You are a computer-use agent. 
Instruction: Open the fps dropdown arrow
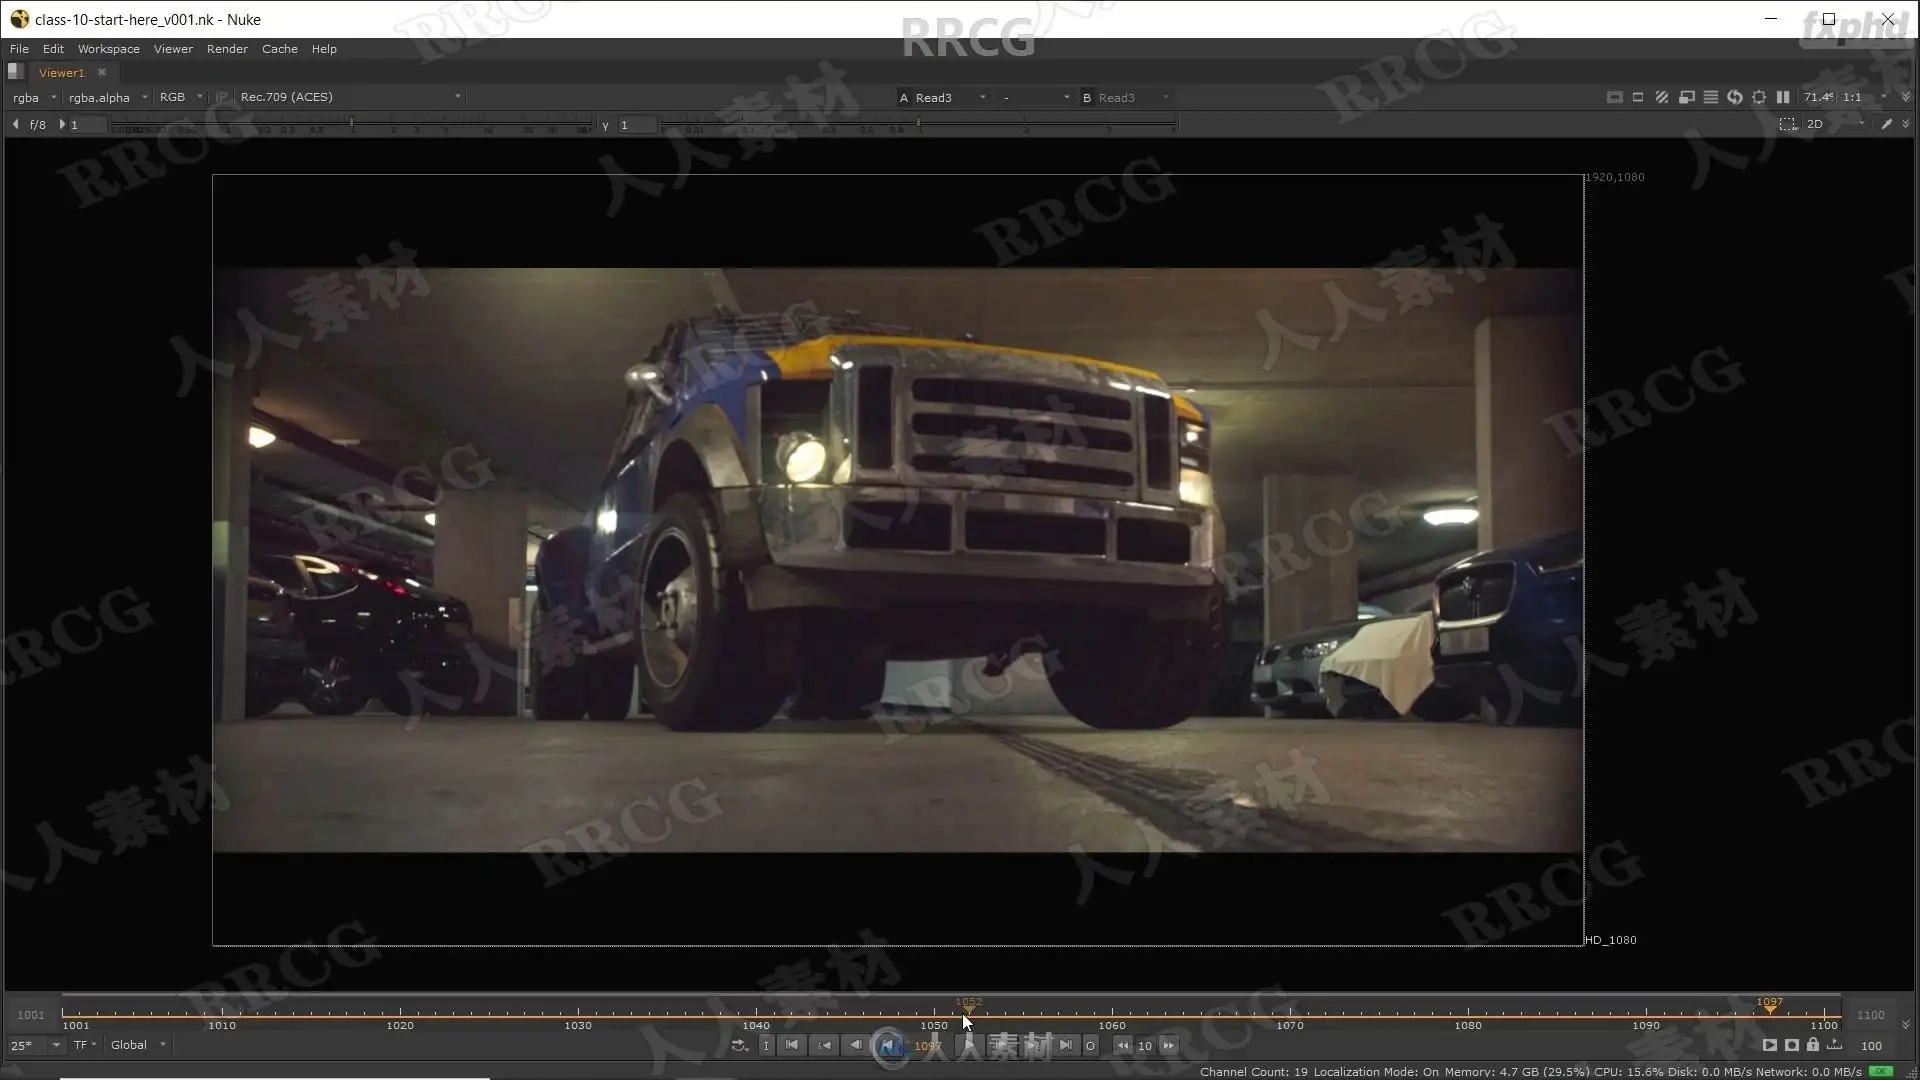point(56,1046)
